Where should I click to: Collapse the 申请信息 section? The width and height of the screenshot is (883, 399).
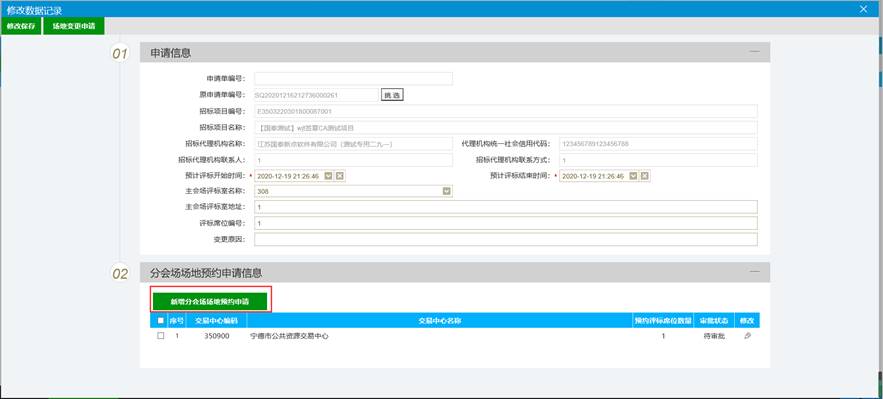point(754,52)
